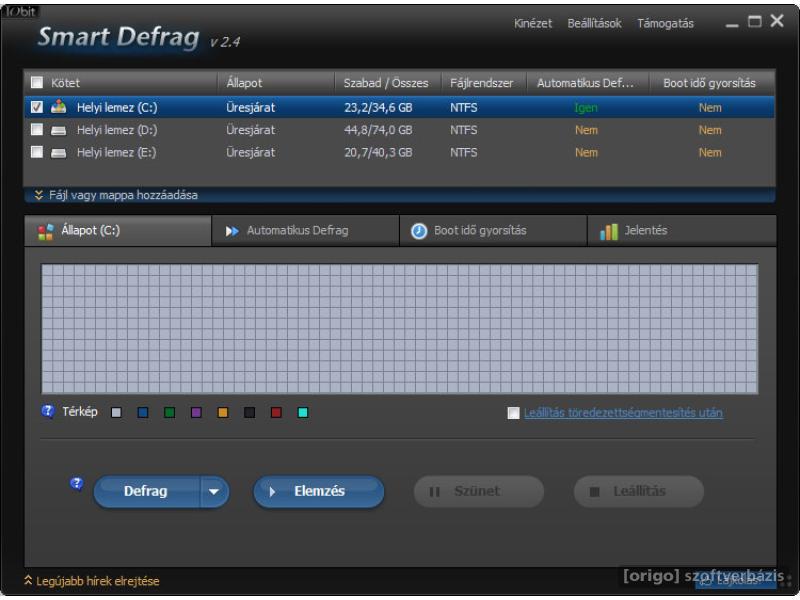The width and height of the screenshot is (800, 600).
Task: Click the blue map legend swatch
Action: click(143, 412)
